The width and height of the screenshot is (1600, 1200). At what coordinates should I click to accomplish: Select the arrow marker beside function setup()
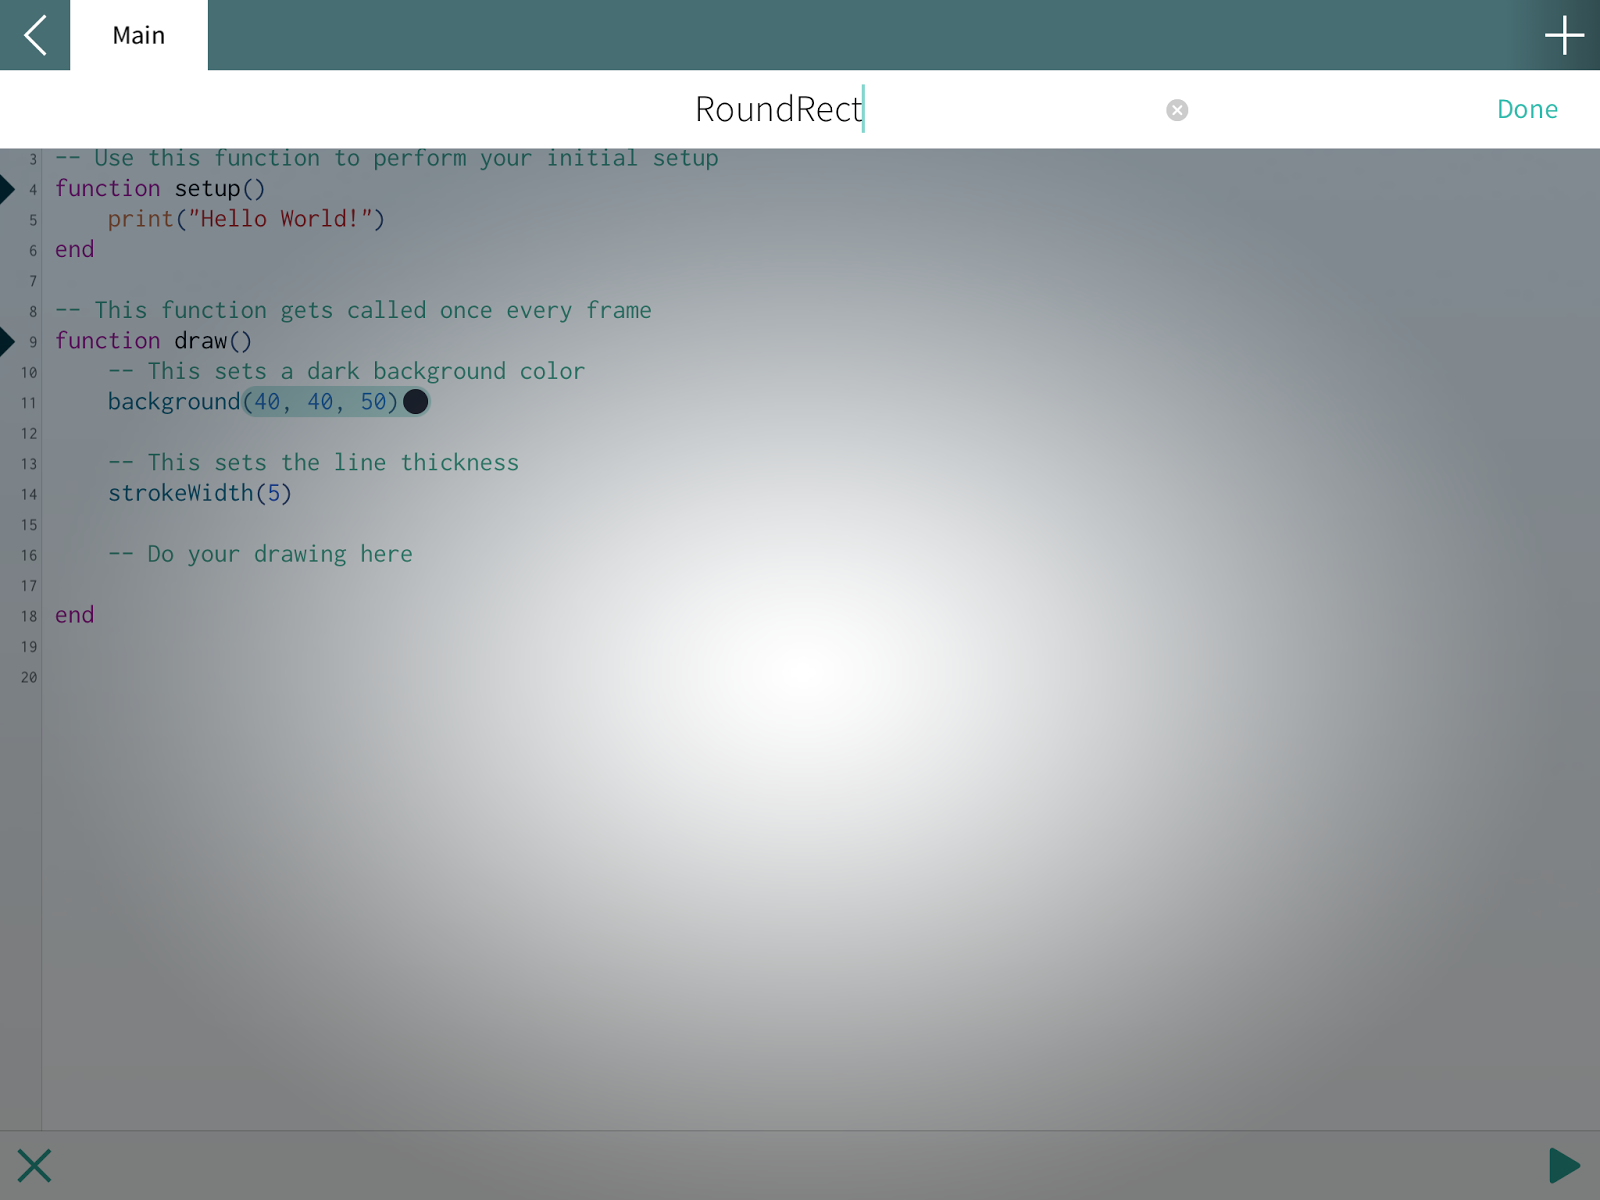(8, 188)
